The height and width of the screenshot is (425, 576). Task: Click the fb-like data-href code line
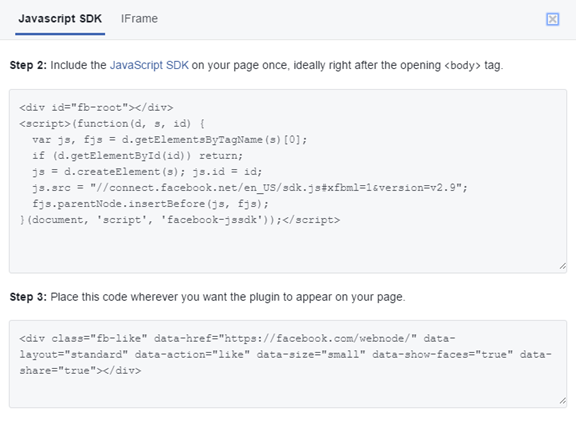point(237,338)
